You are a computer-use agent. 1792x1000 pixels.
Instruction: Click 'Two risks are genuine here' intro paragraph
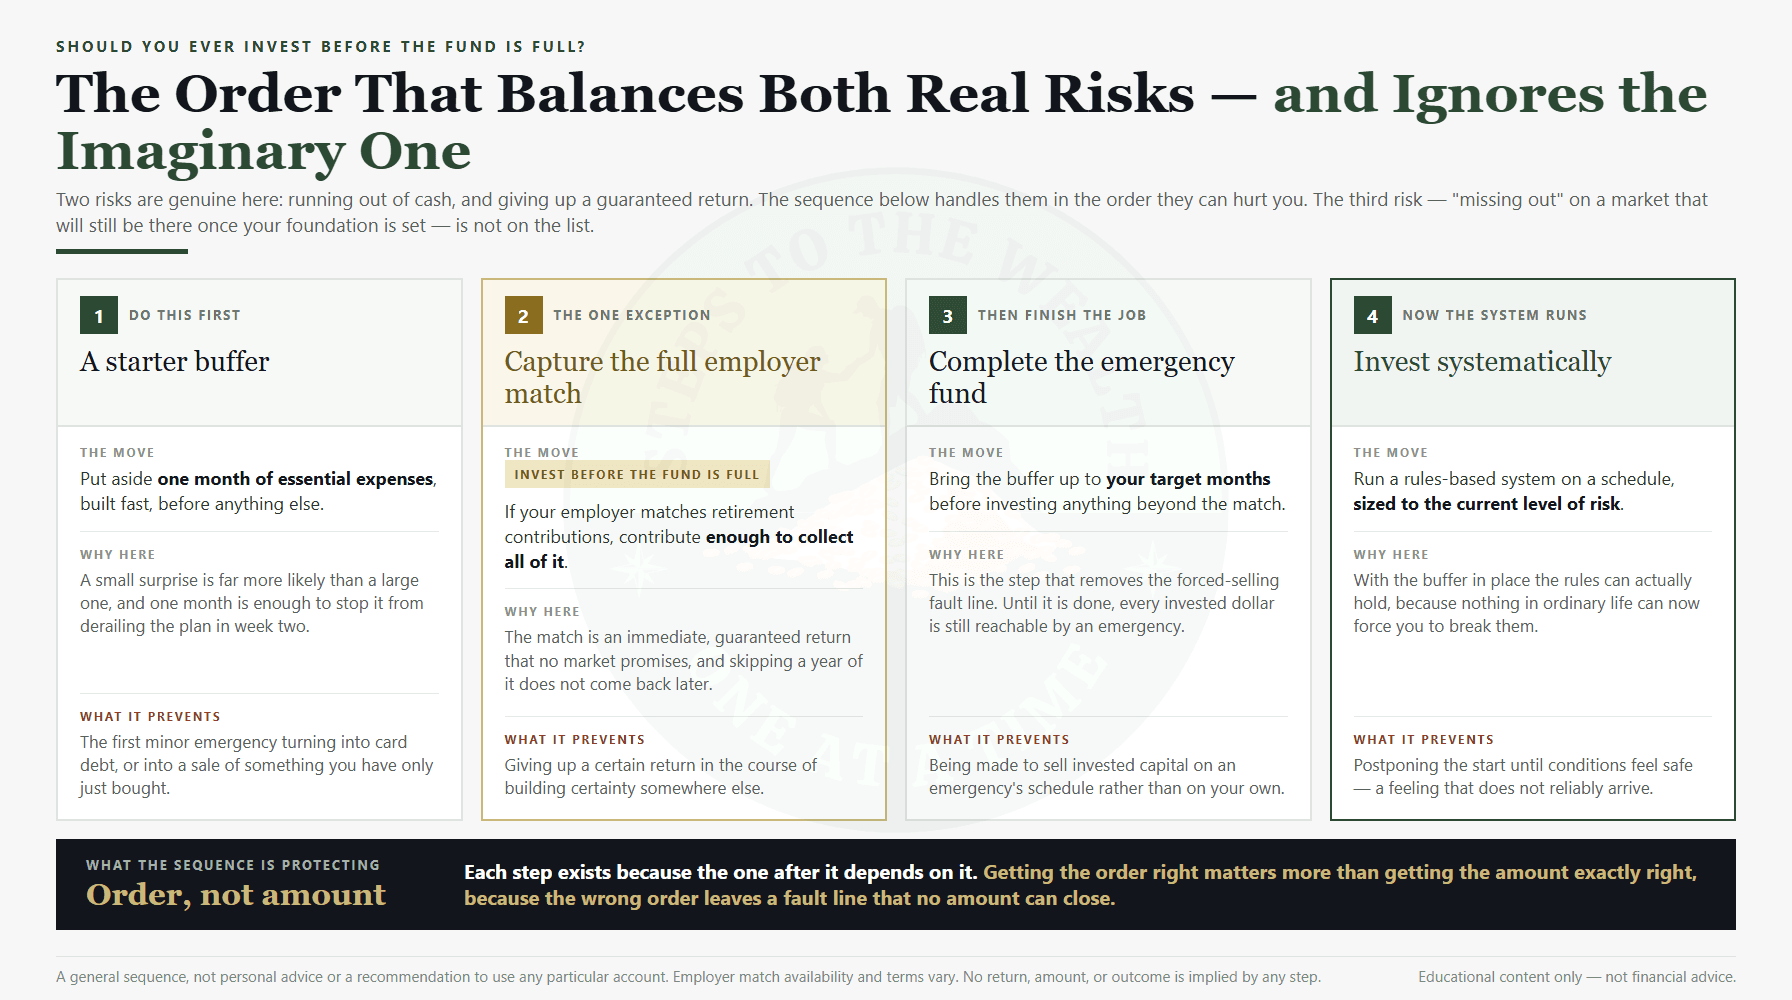coord(881,213)
